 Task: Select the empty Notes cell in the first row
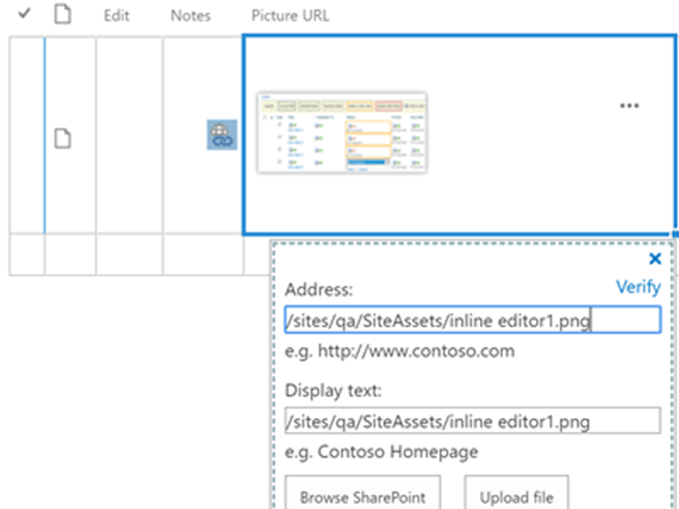pyautogui.click(x=203, y=135)
